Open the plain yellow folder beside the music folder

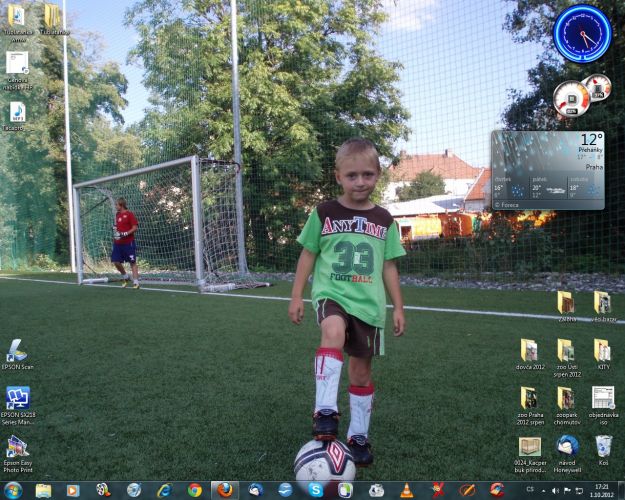pos(53,19)
